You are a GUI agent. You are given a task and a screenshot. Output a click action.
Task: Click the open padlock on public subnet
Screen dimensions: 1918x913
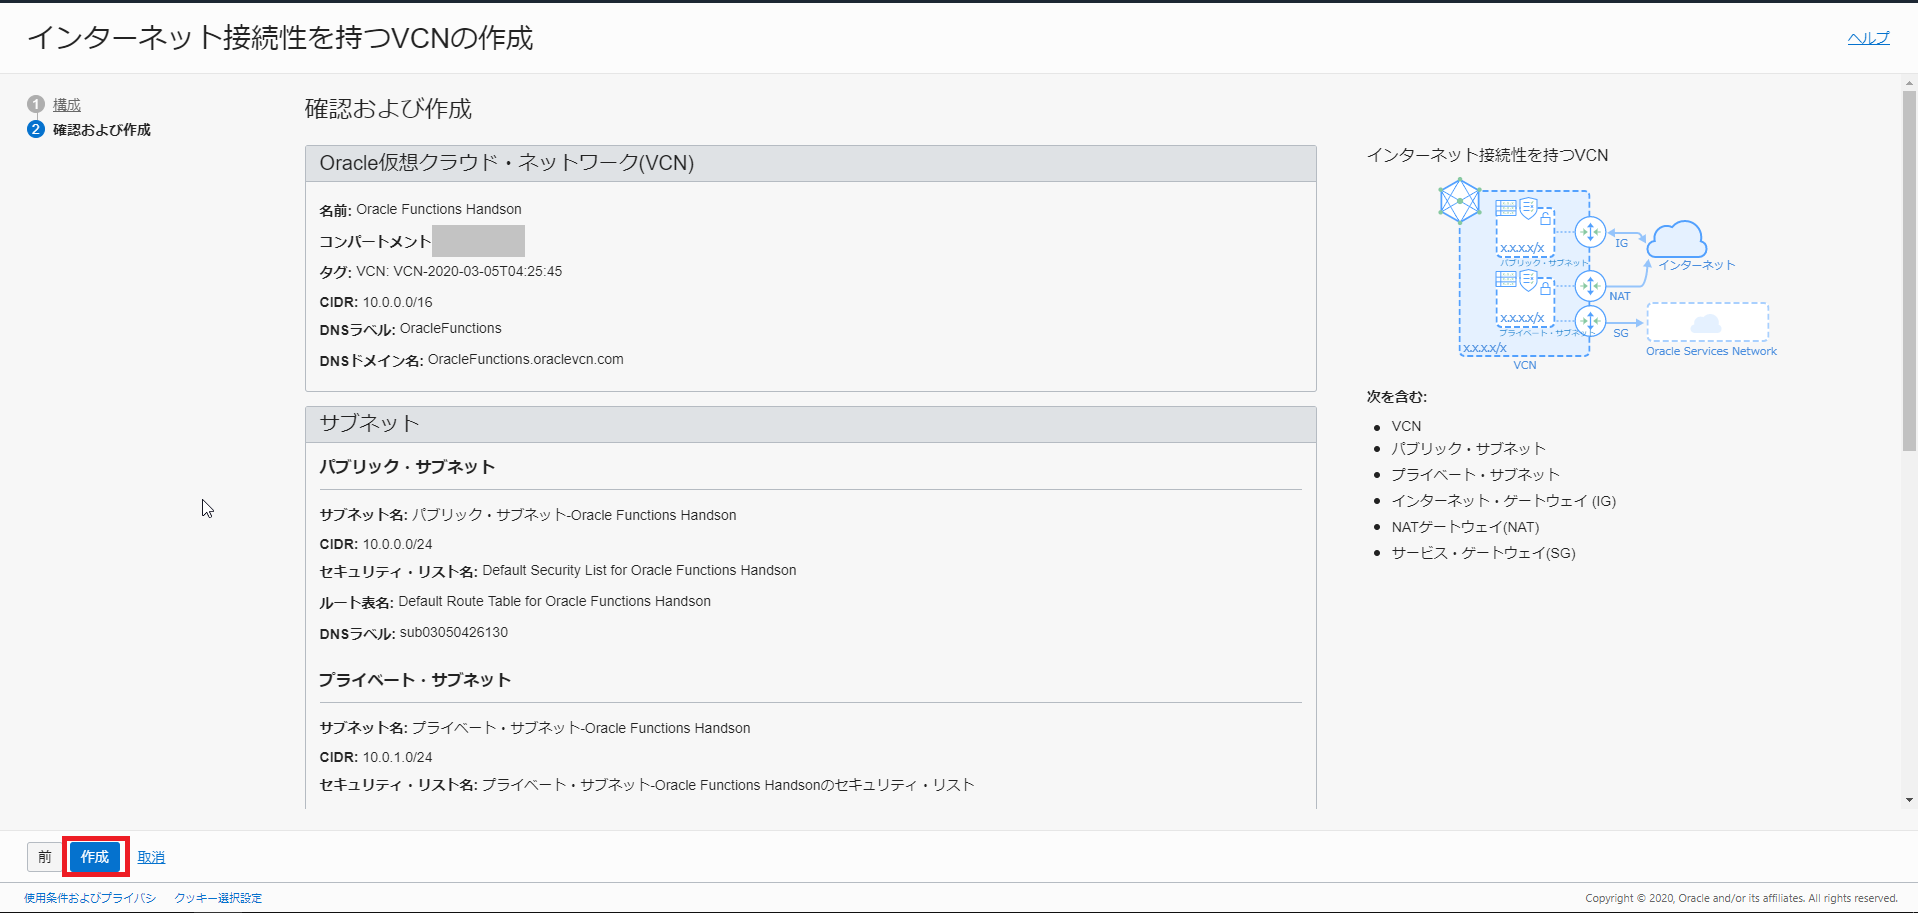pos(1545,217)
